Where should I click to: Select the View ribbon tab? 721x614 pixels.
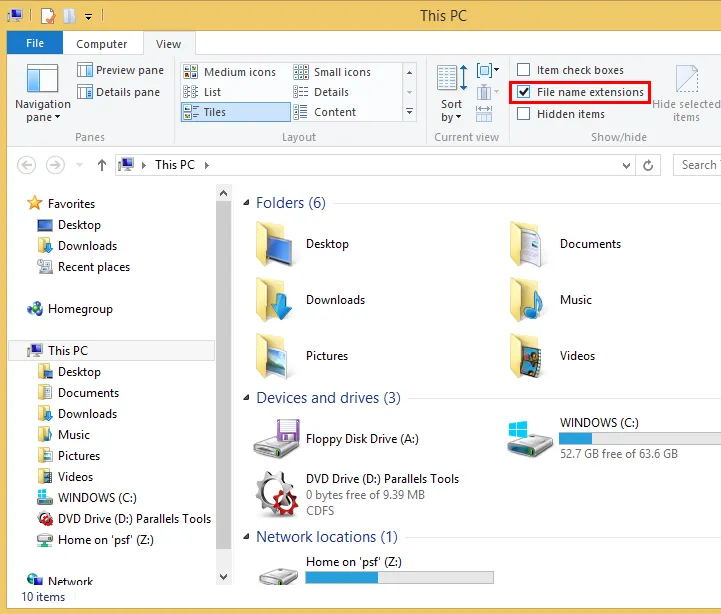(168, 44)
